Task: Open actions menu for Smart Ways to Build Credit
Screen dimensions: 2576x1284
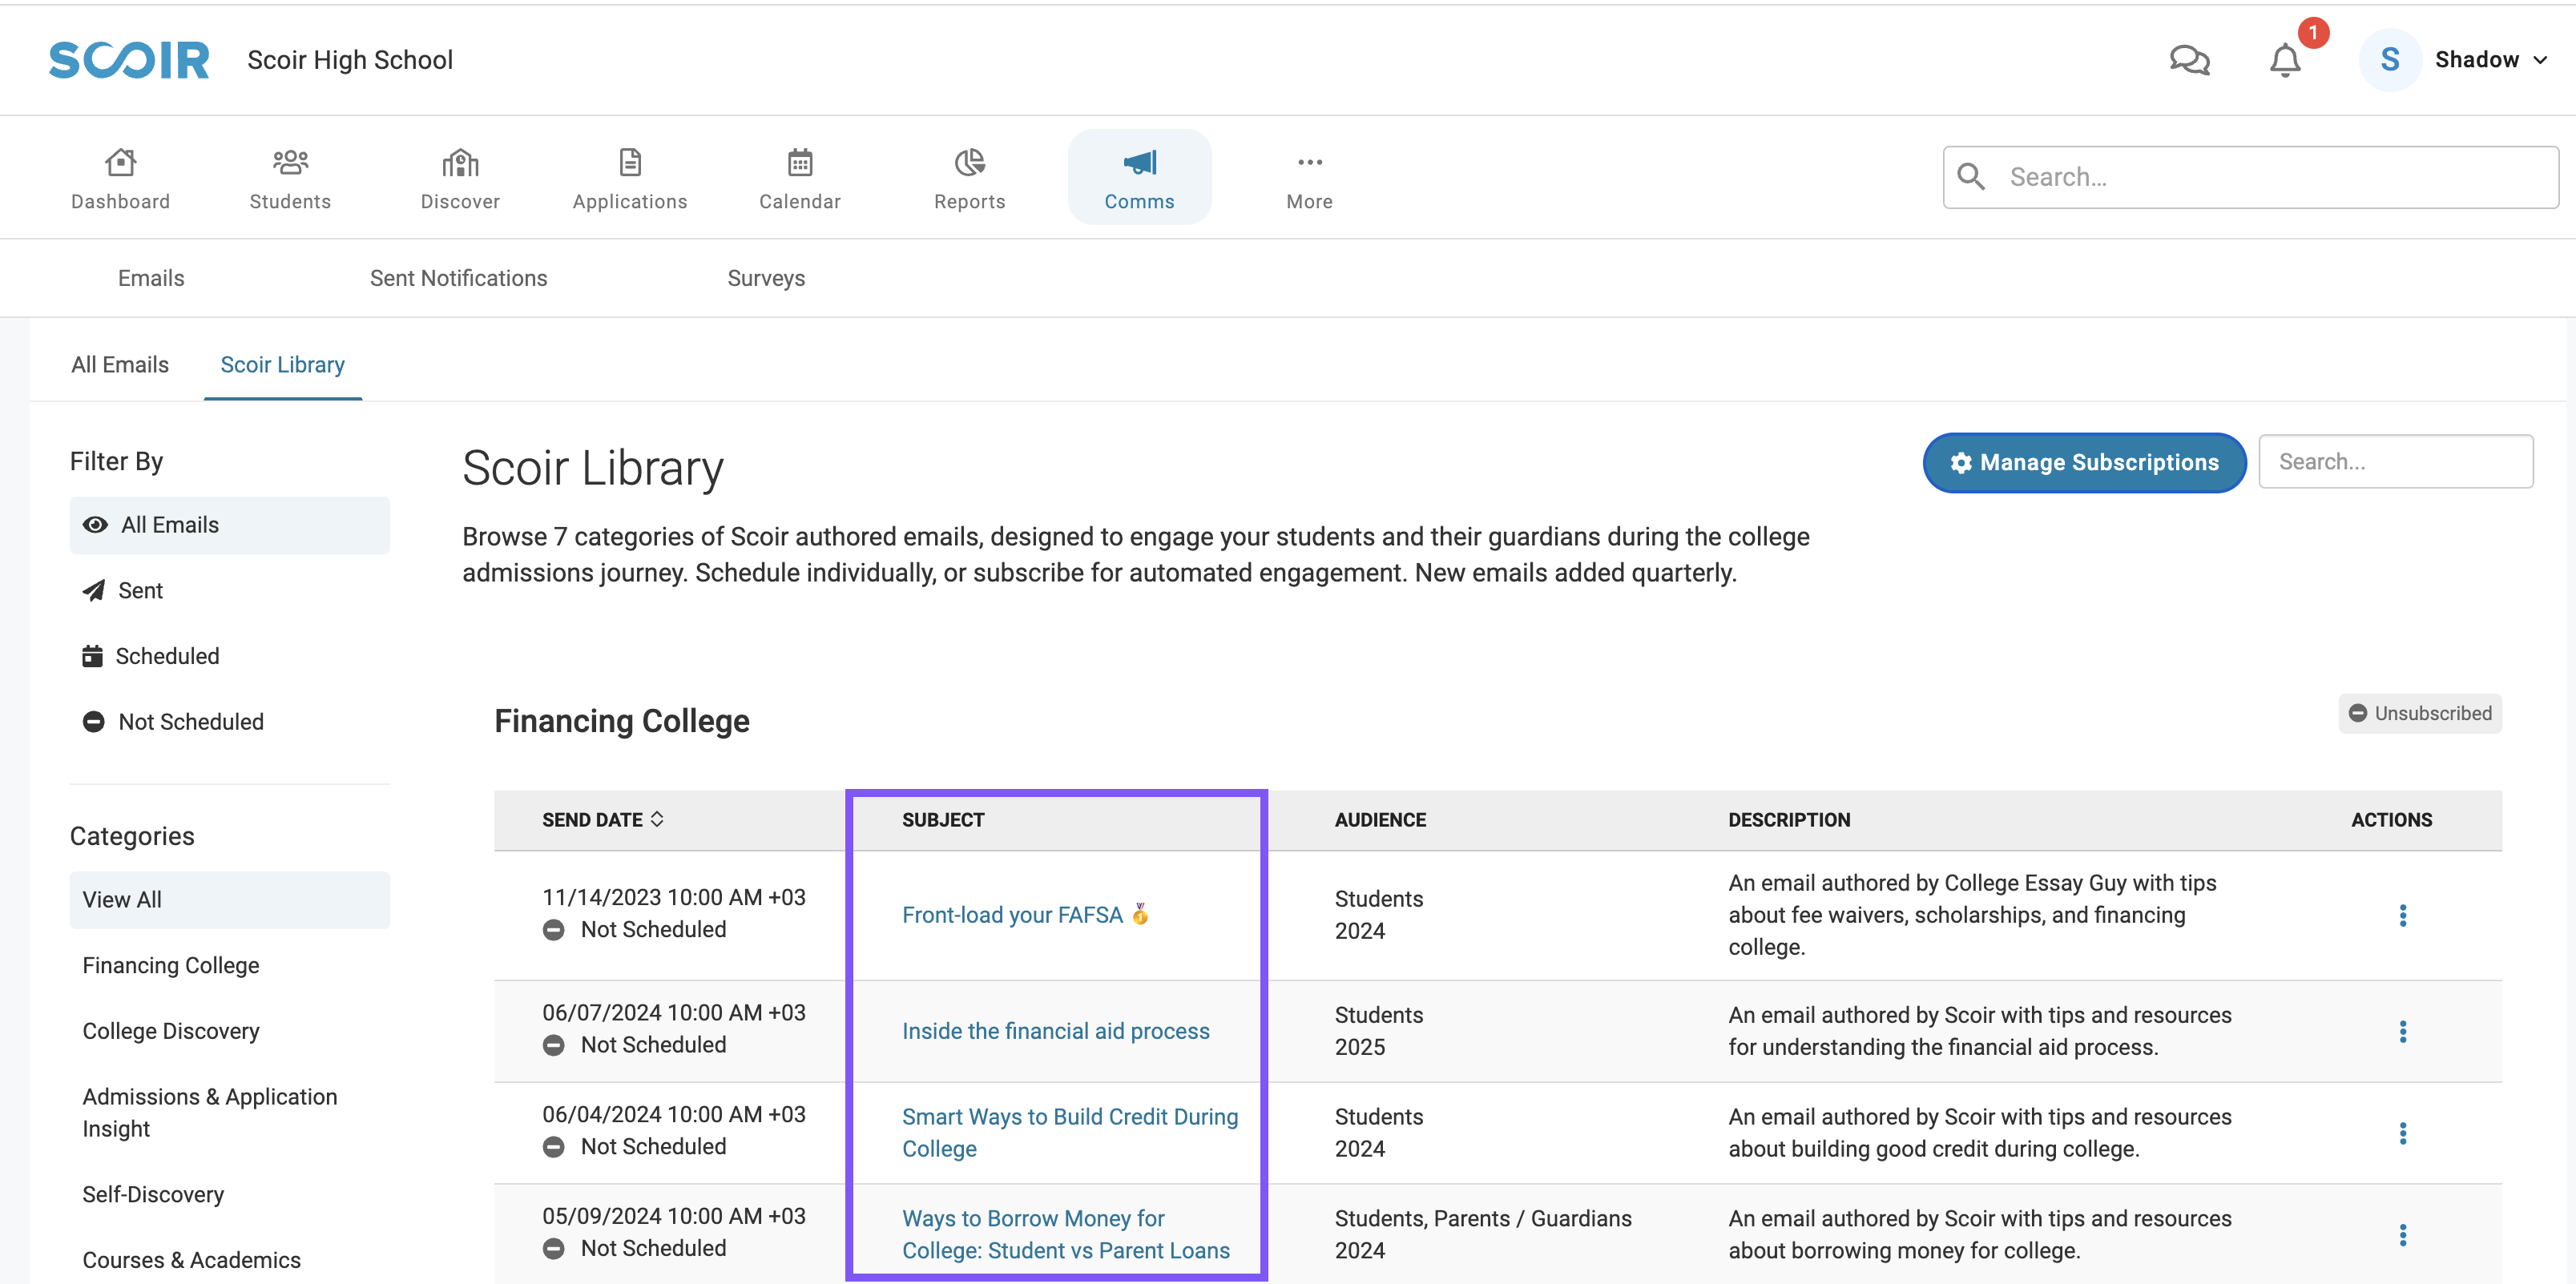Action: [x=2402, y=1133]
